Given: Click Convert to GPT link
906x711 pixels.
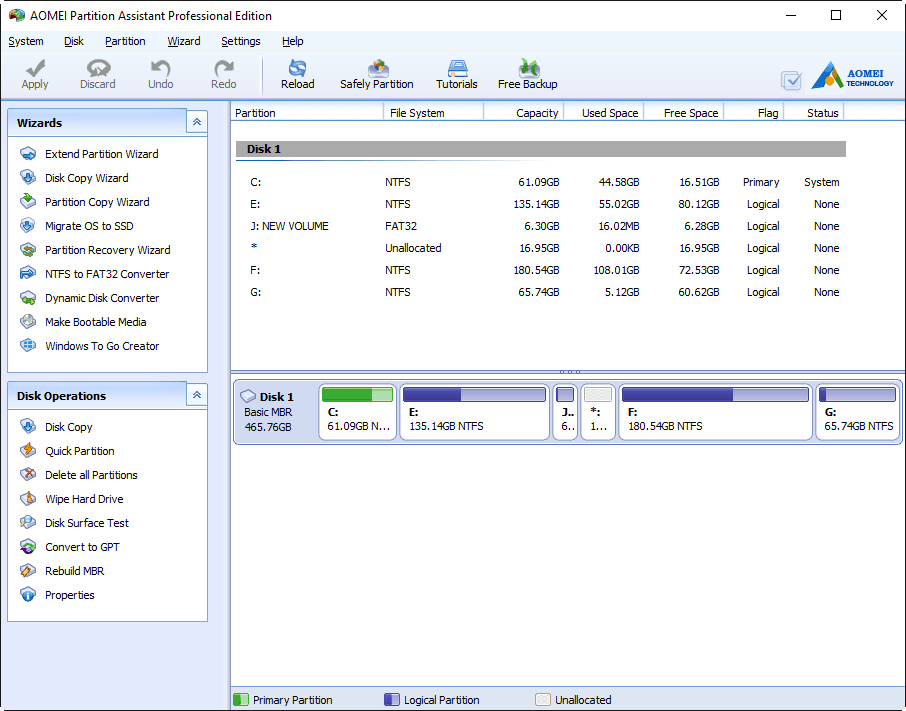Looking at the screenshot, I should [x=82, y=547].
